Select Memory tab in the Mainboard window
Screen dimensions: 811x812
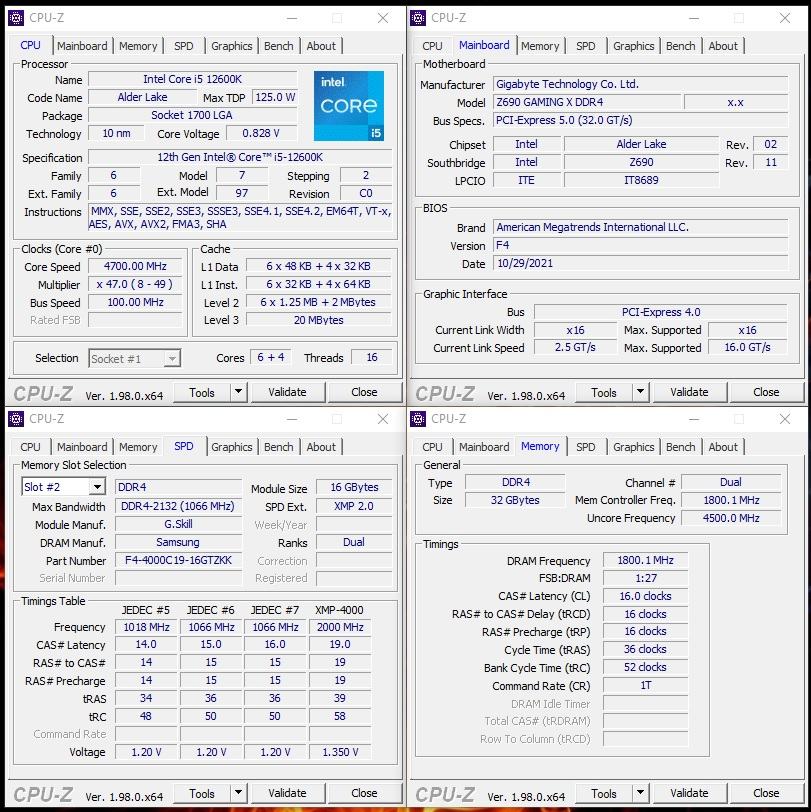point(540,46)
